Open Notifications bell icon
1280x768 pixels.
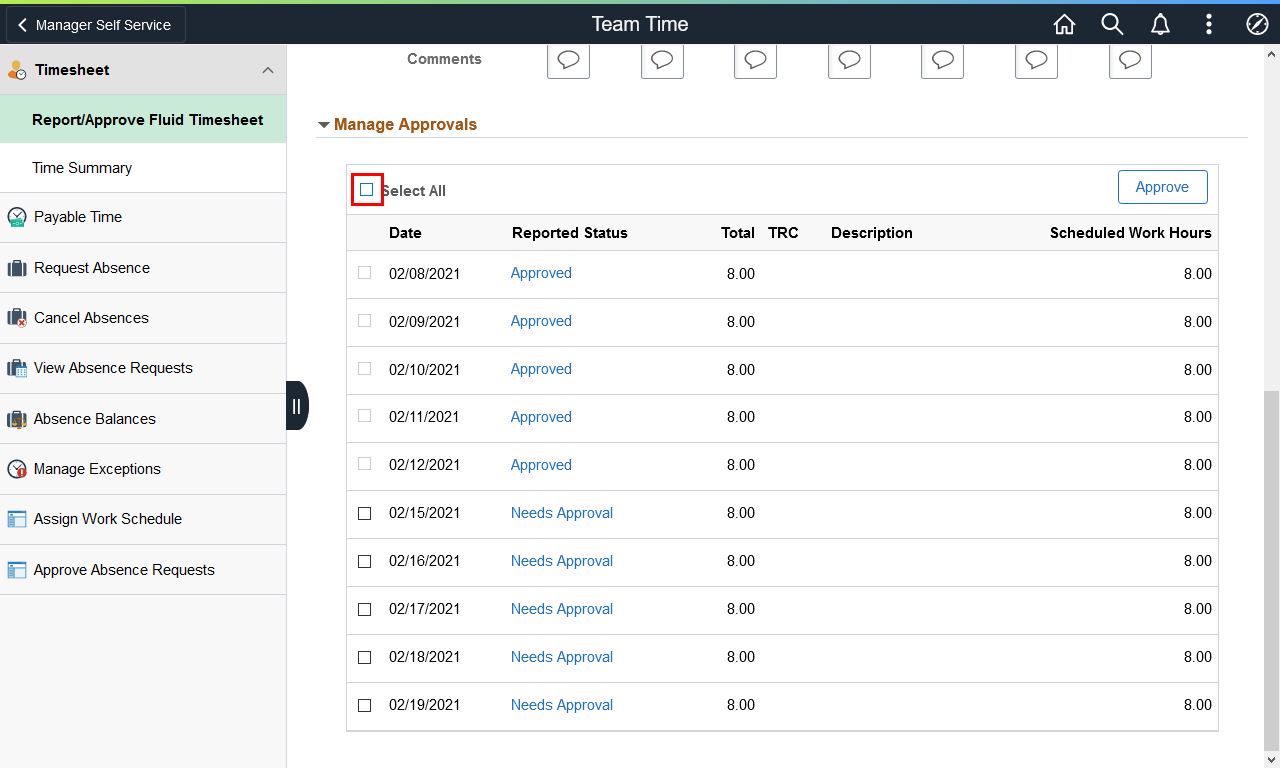click(1160, 24)
